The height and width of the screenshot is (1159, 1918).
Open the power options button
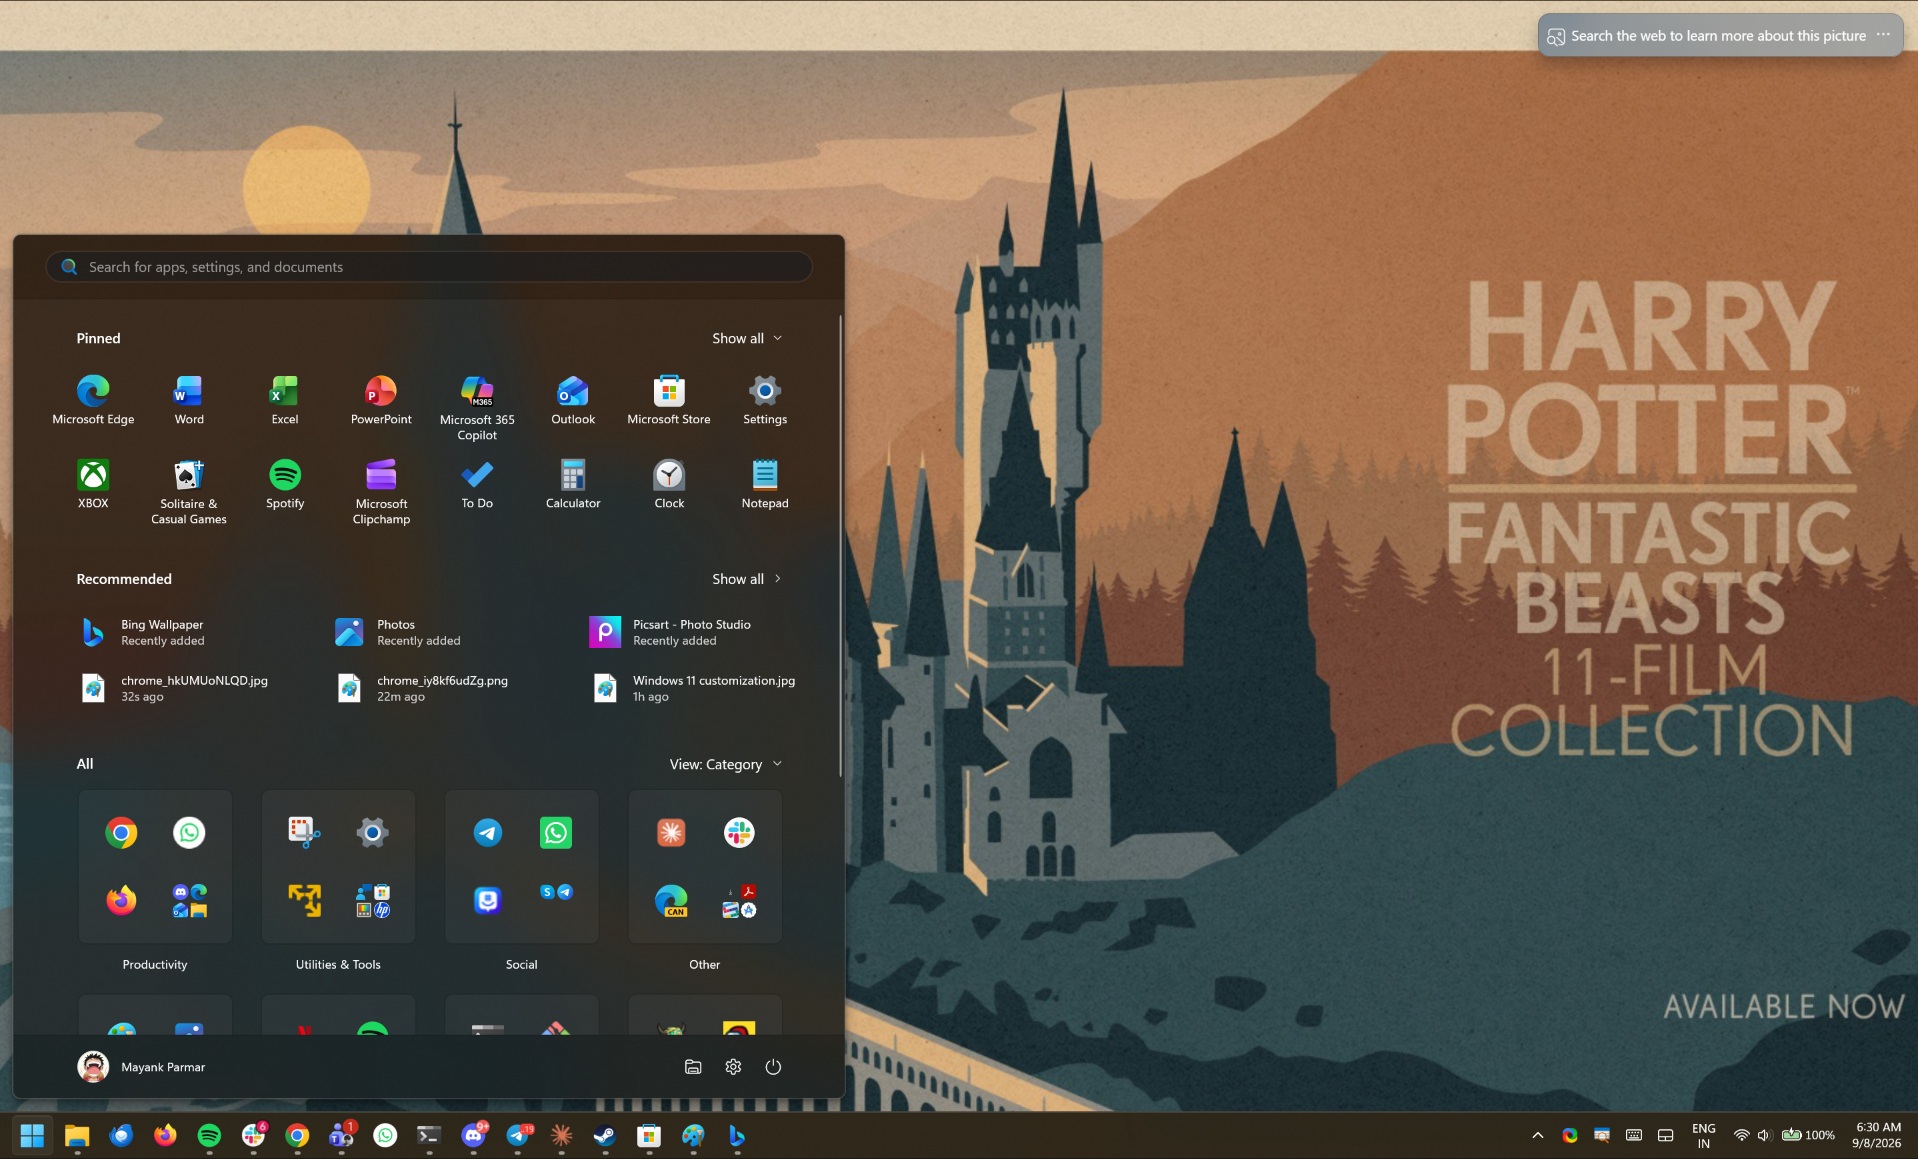click(x=773, y=1067)
